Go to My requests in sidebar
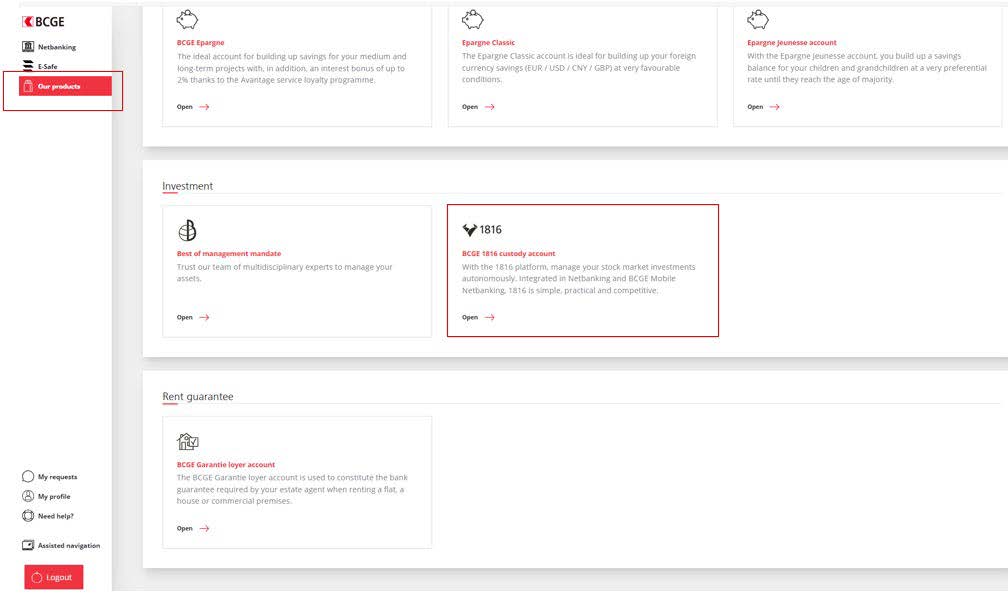 point(57,477)
